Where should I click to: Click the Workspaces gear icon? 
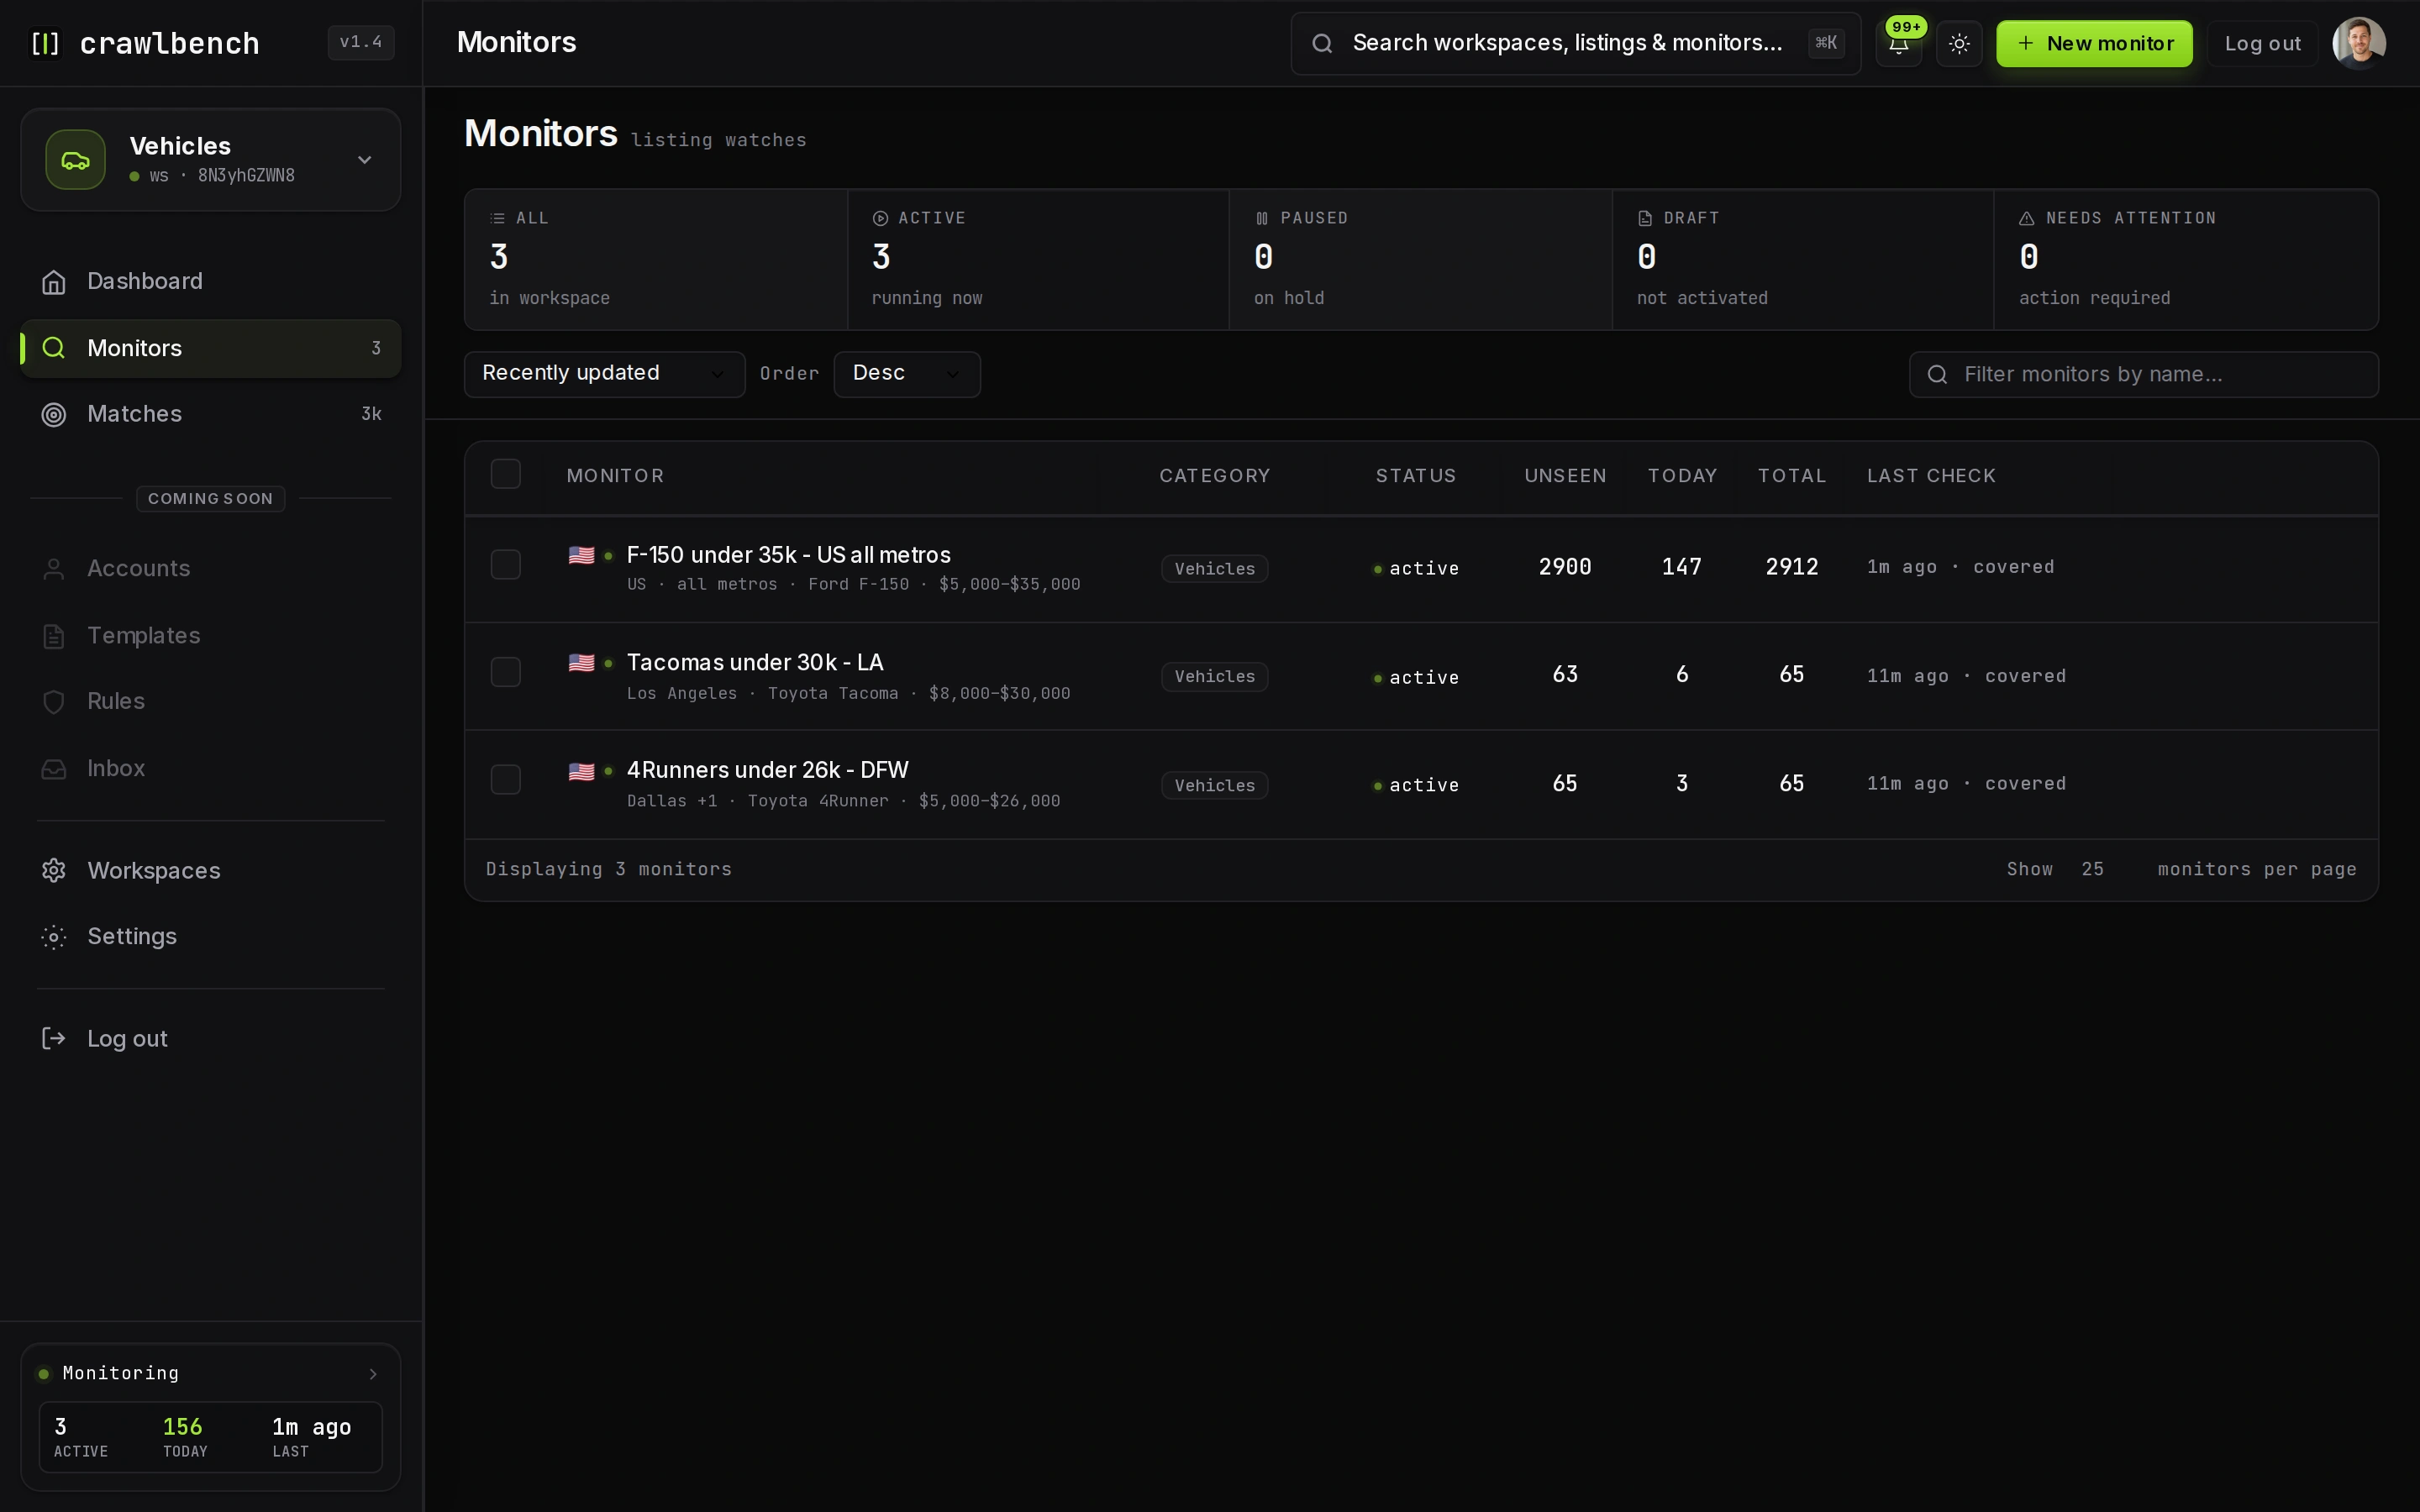click(54, 871)
